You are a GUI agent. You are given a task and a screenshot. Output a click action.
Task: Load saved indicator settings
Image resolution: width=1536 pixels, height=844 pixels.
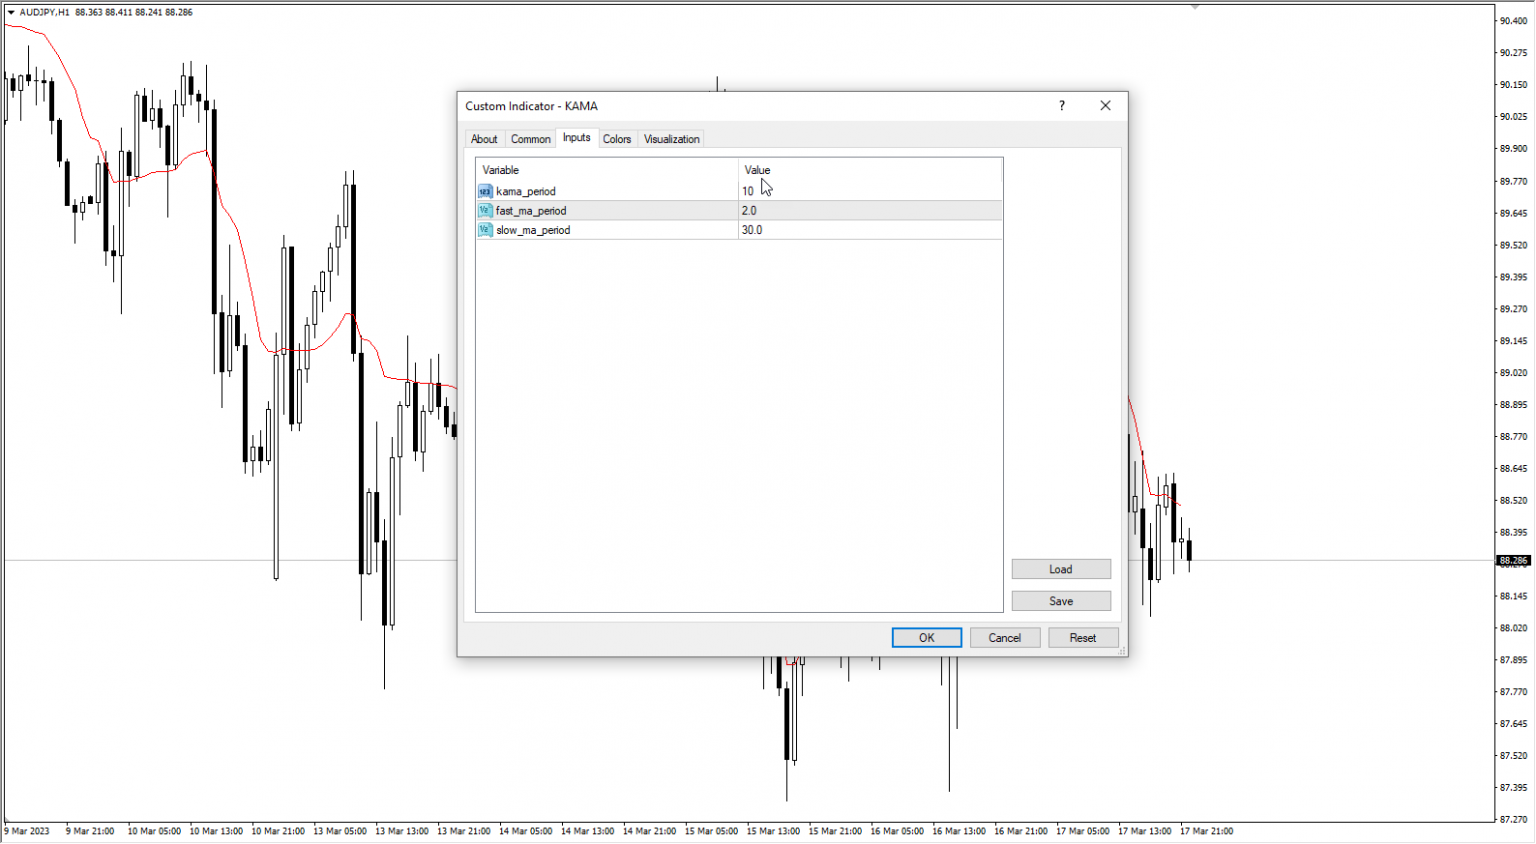tap(1061, 568)
